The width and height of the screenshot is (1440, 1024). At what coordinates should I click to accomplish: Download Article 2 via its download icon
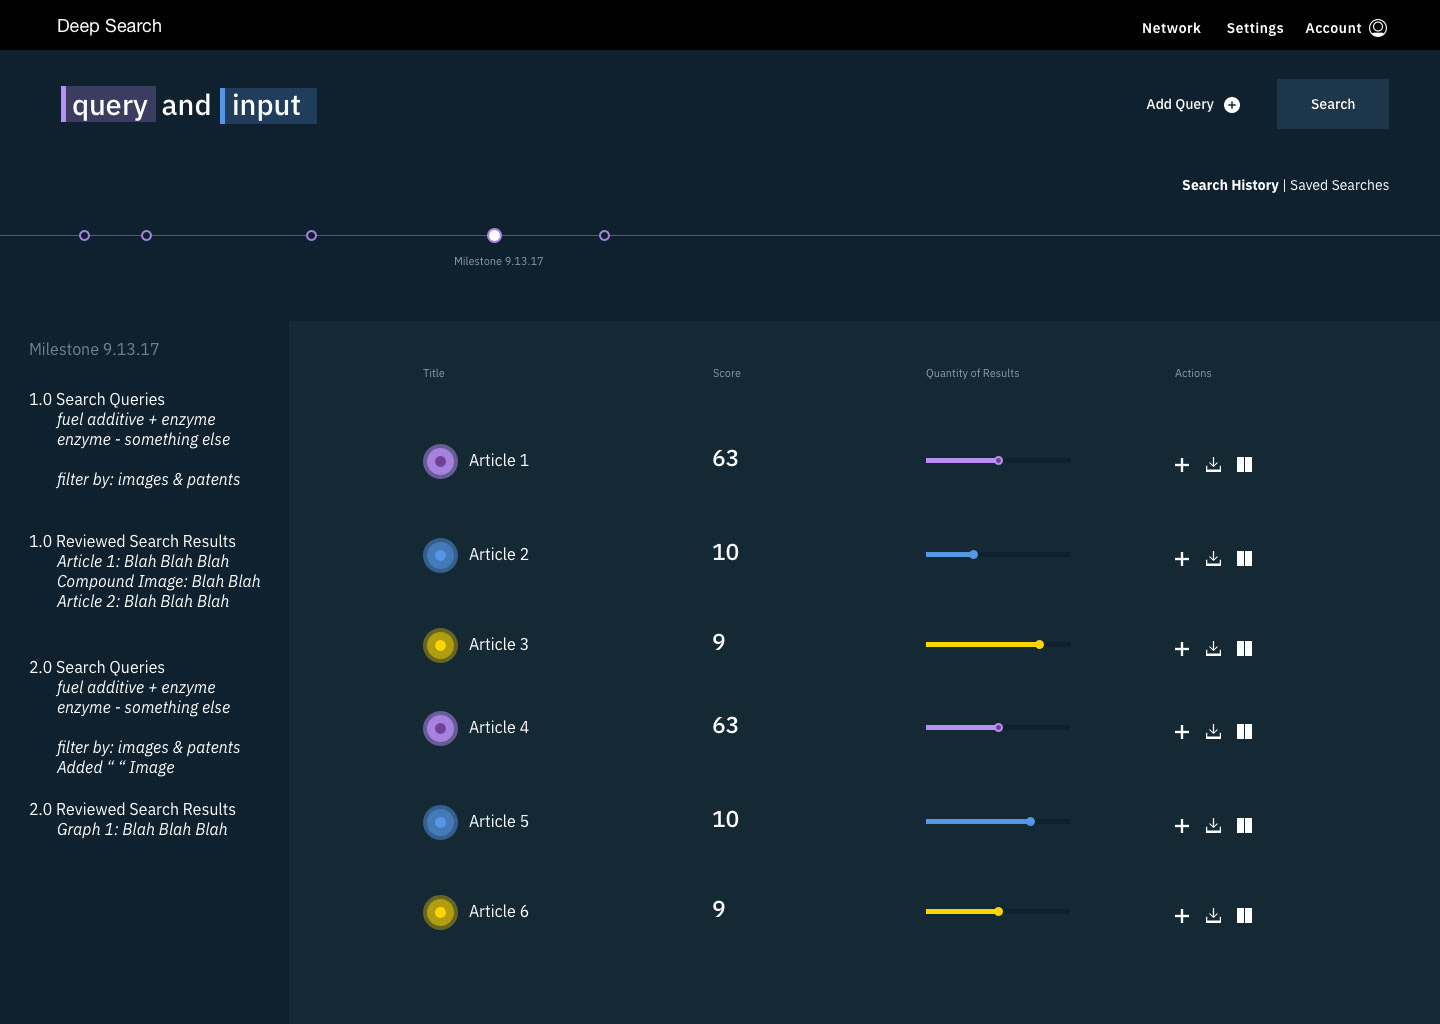[x=1213, y=559]
